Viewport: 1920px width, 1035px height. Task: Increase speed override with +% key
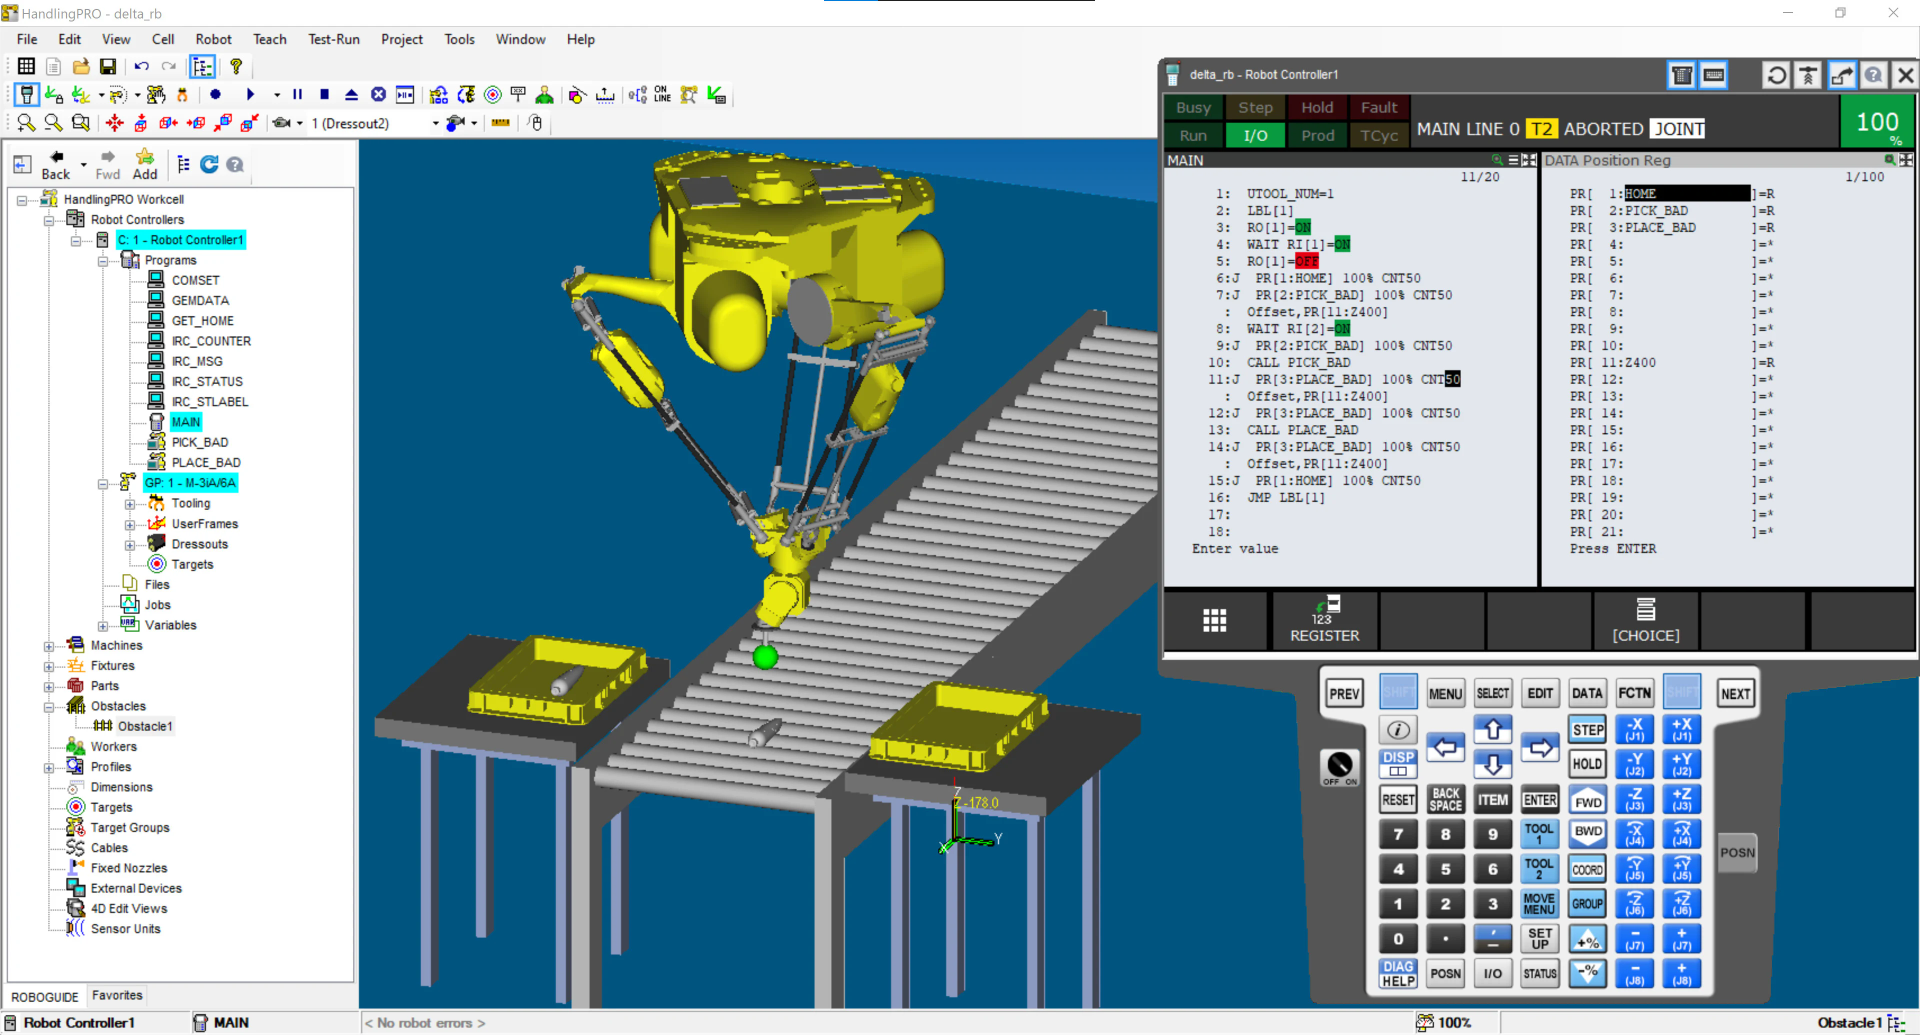point(1587,940)
